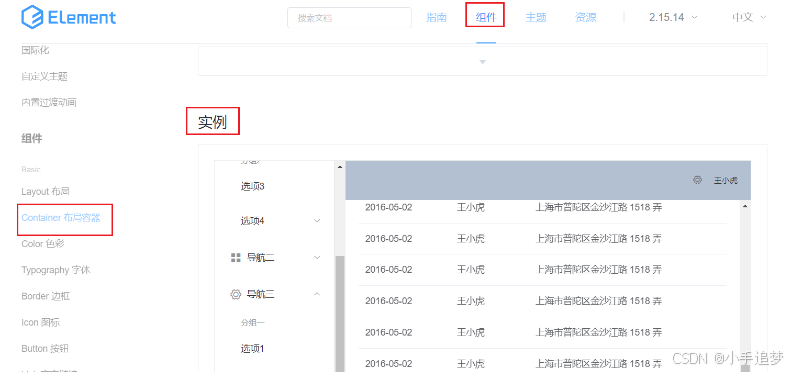Viewport: 791px width, 372px height.
Task: Click the gear icon beside 导航三
Action: 235,294
